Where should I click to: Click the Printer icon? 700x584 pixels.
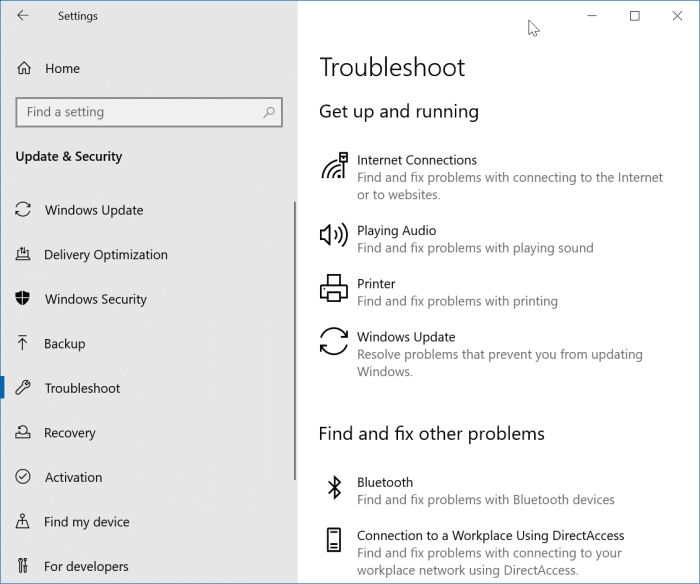click(333, 288)
